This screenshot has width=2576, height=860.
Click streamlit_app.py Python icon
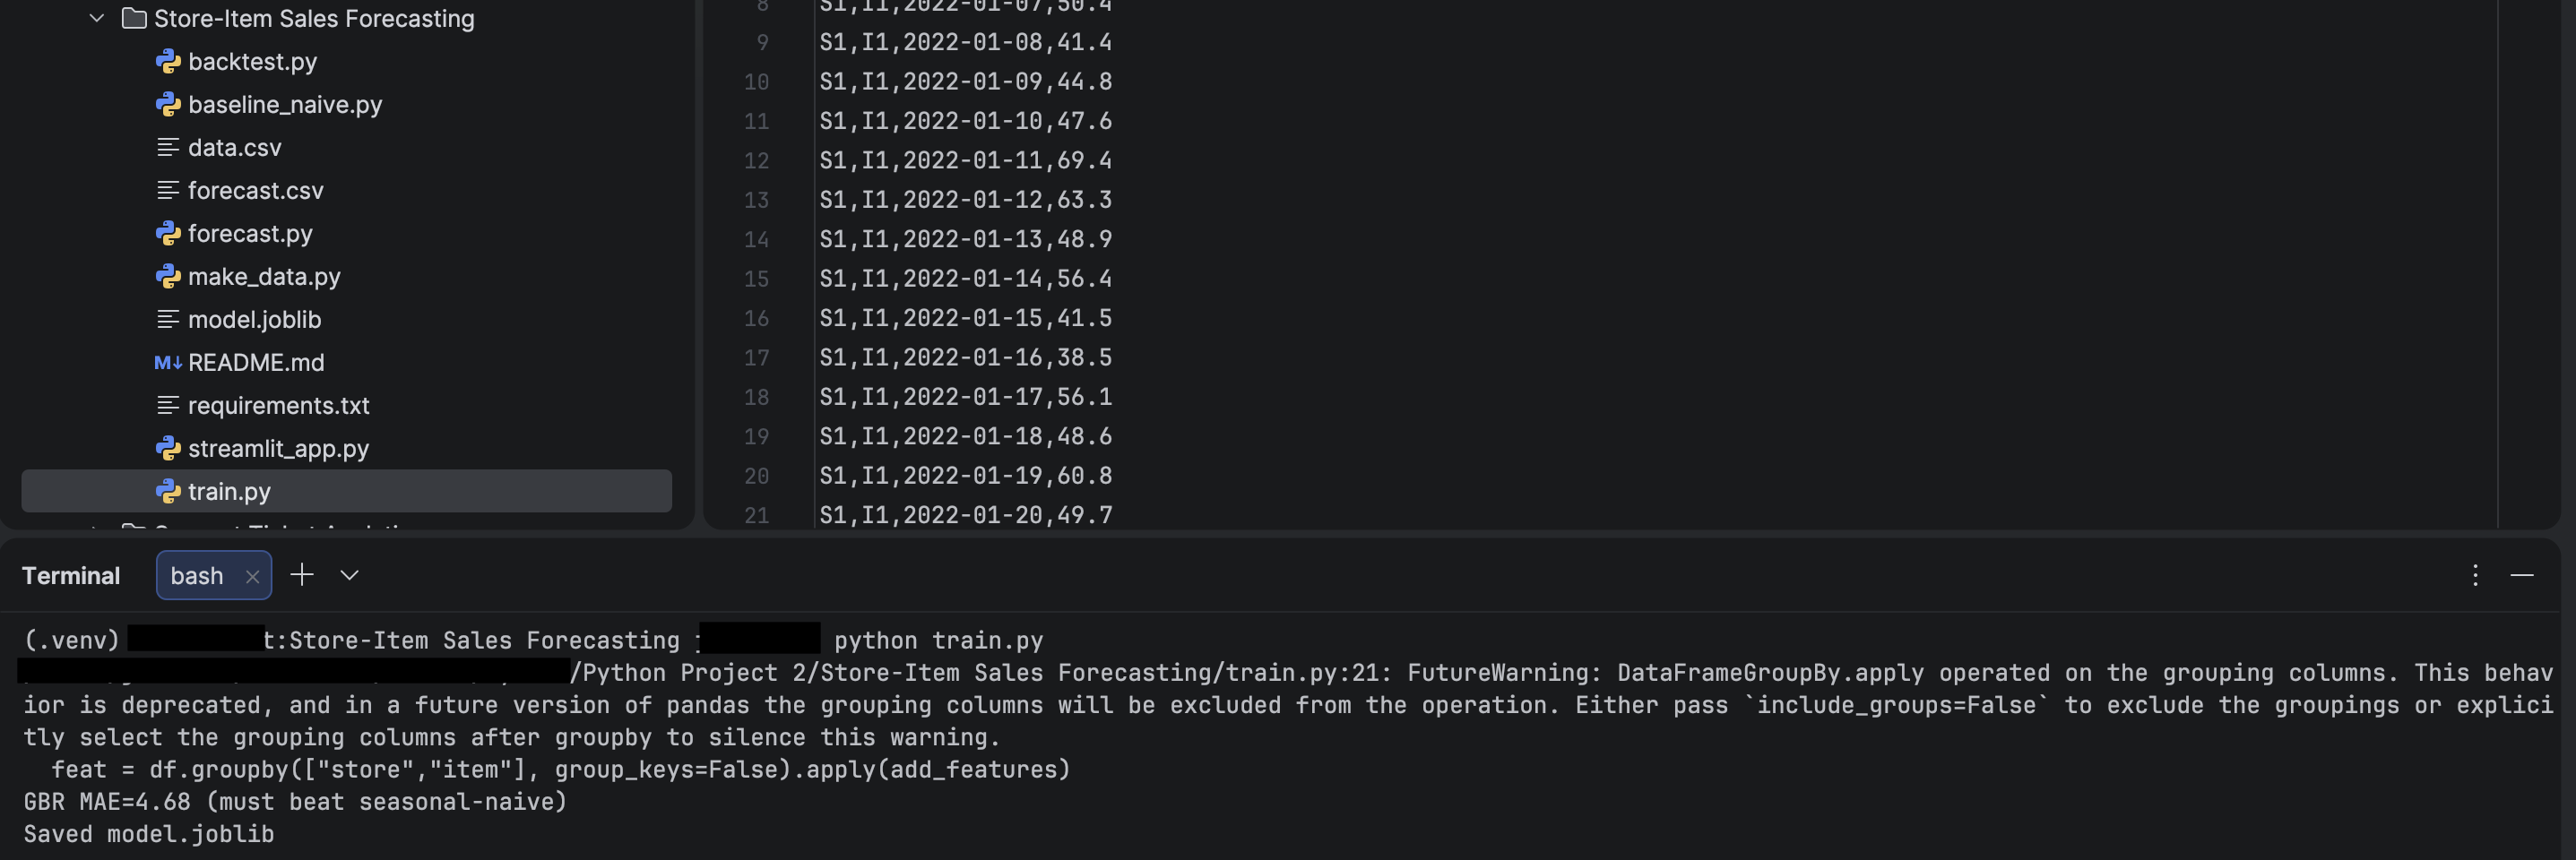click(x=168, y=449)
